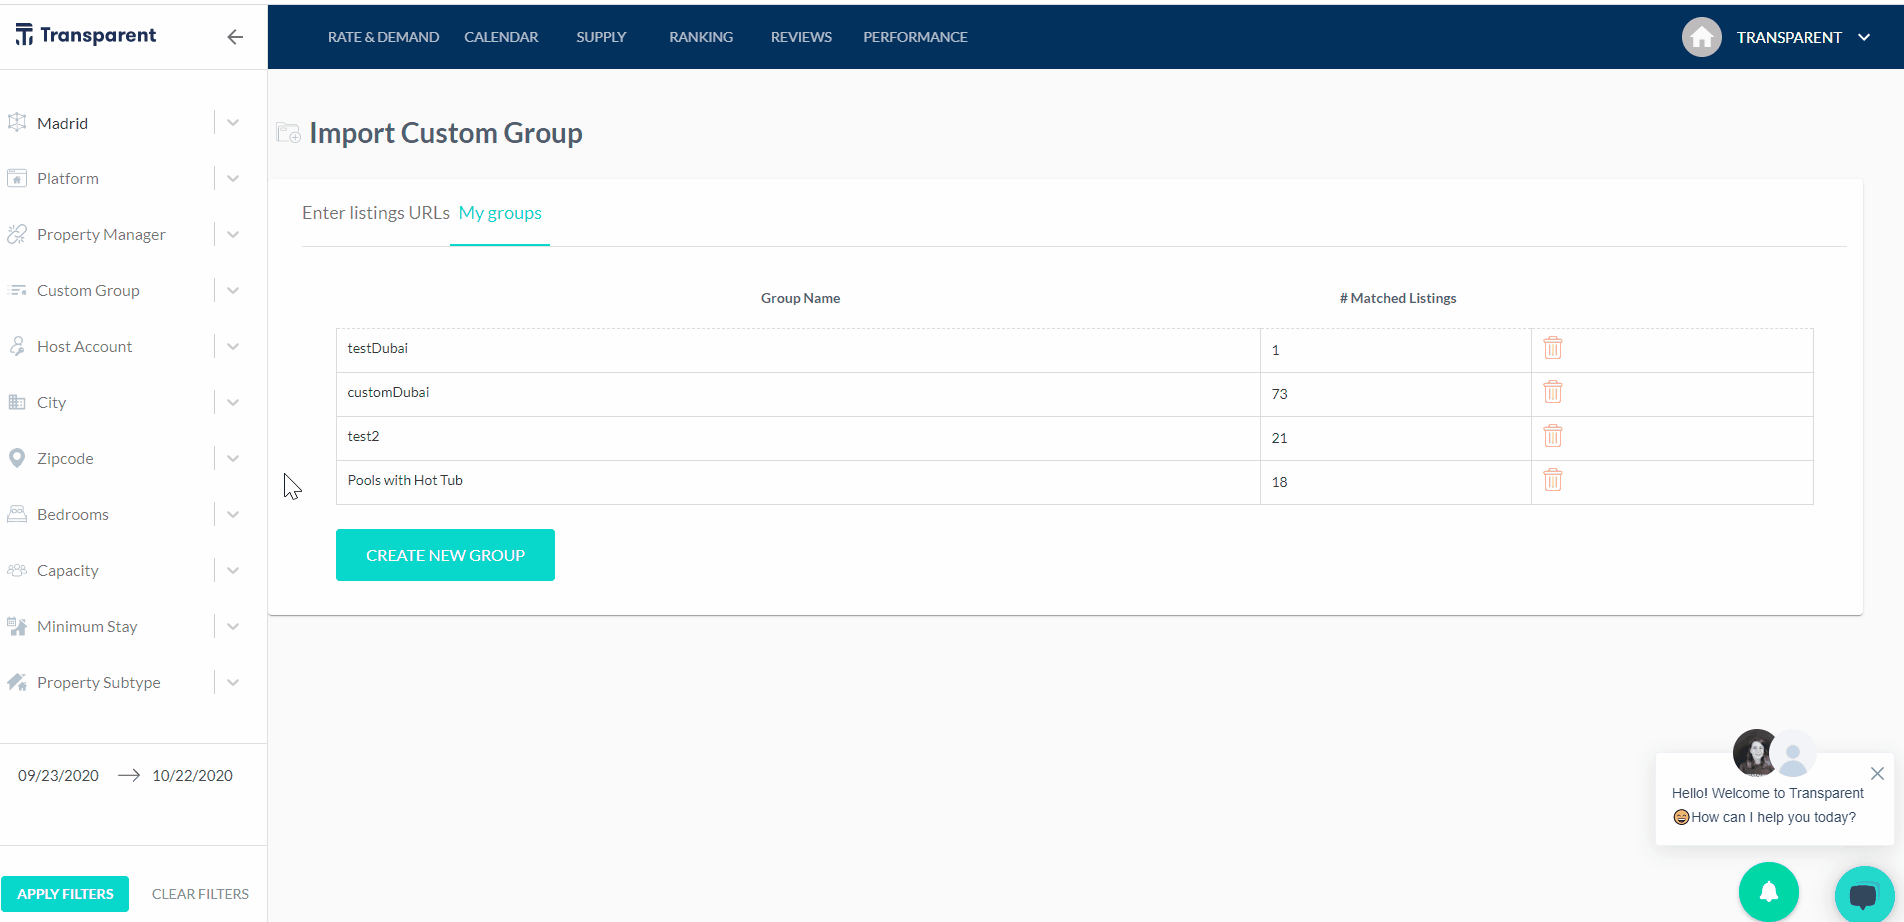Click the Apply Filters button

click(x=65, y=894)
